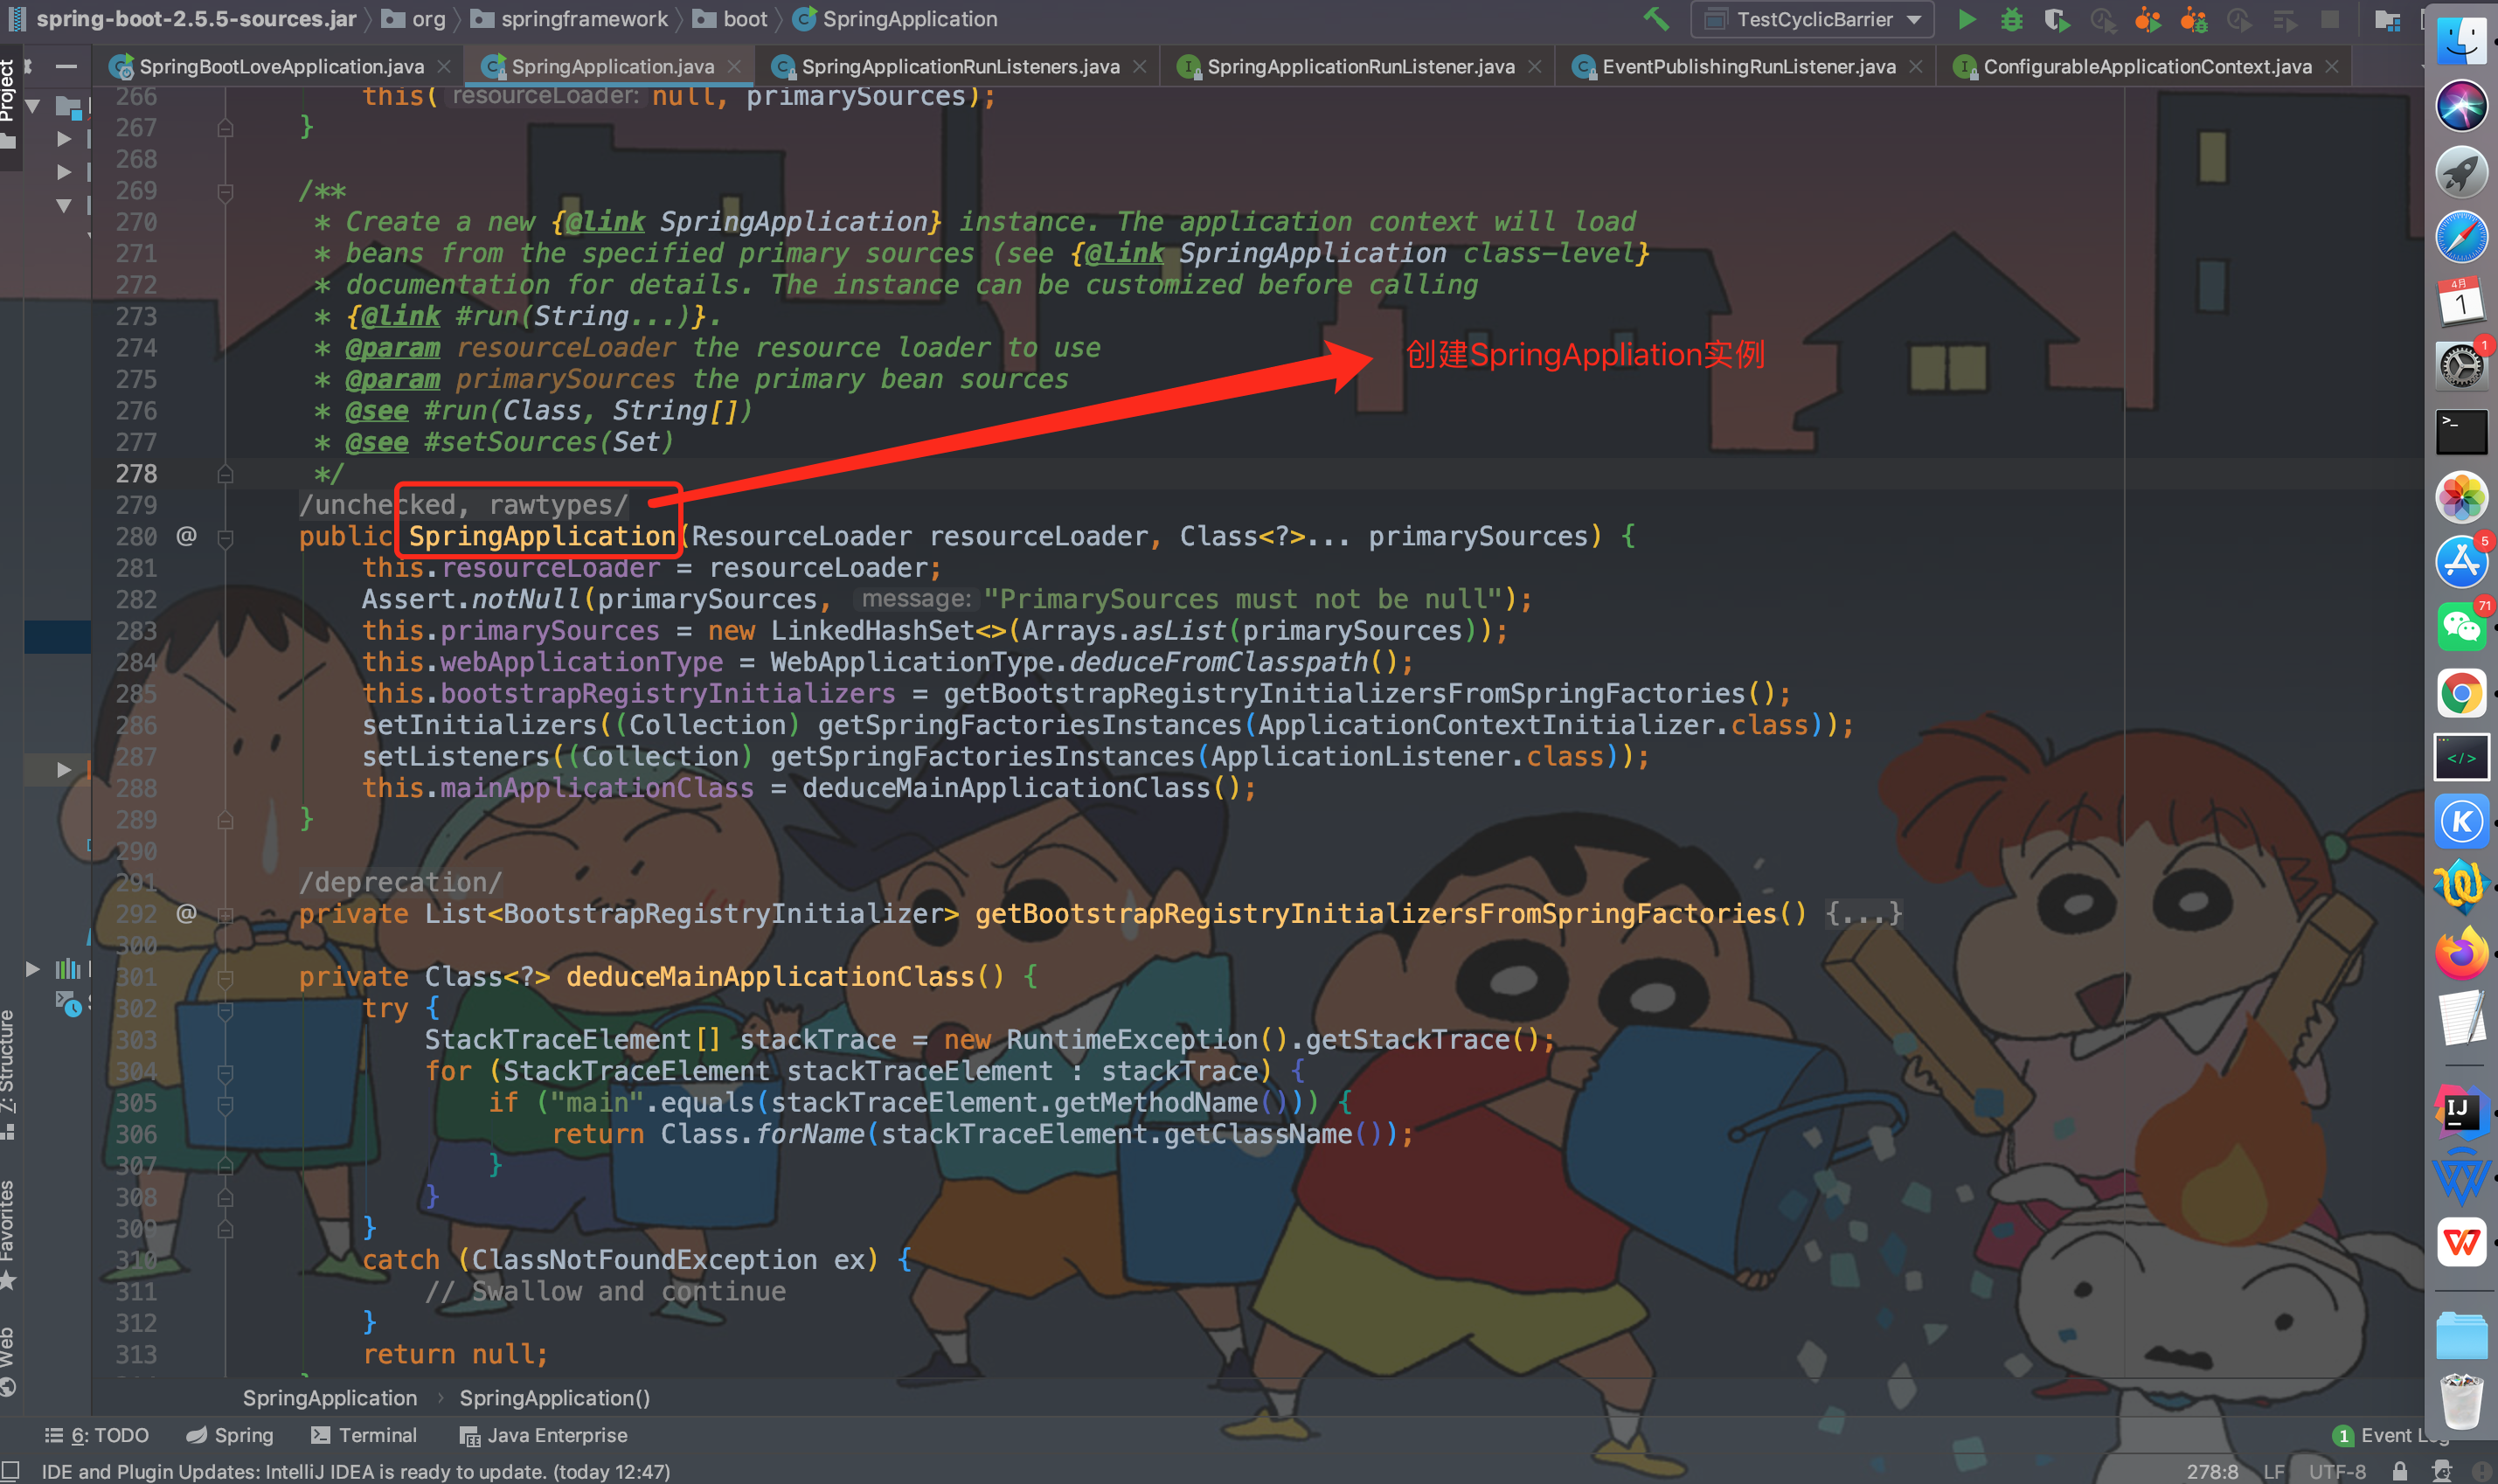The width and height of the screenshot is (2498, 1484).
Task: Click the Build Project hammer icon
Action: pos(1656,19)
